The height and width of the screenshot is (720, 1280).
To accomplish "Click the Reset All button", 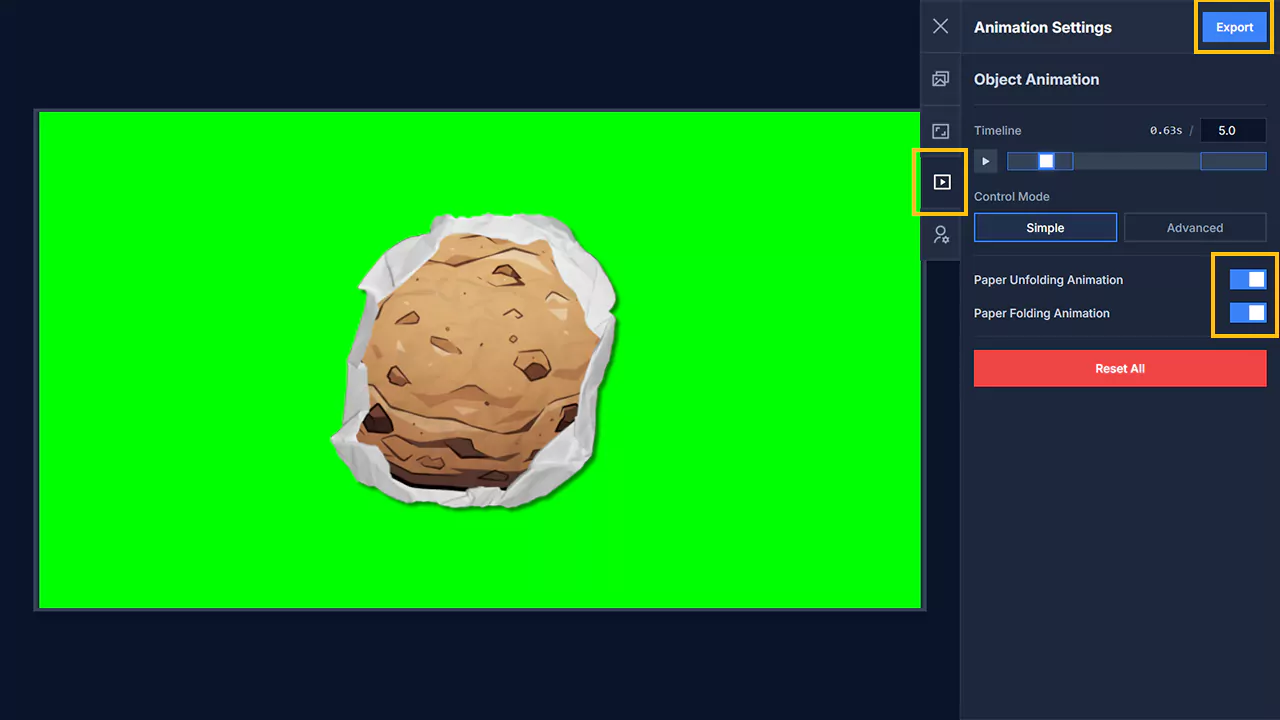I will pyautogui.click(x=1120, y=368).
